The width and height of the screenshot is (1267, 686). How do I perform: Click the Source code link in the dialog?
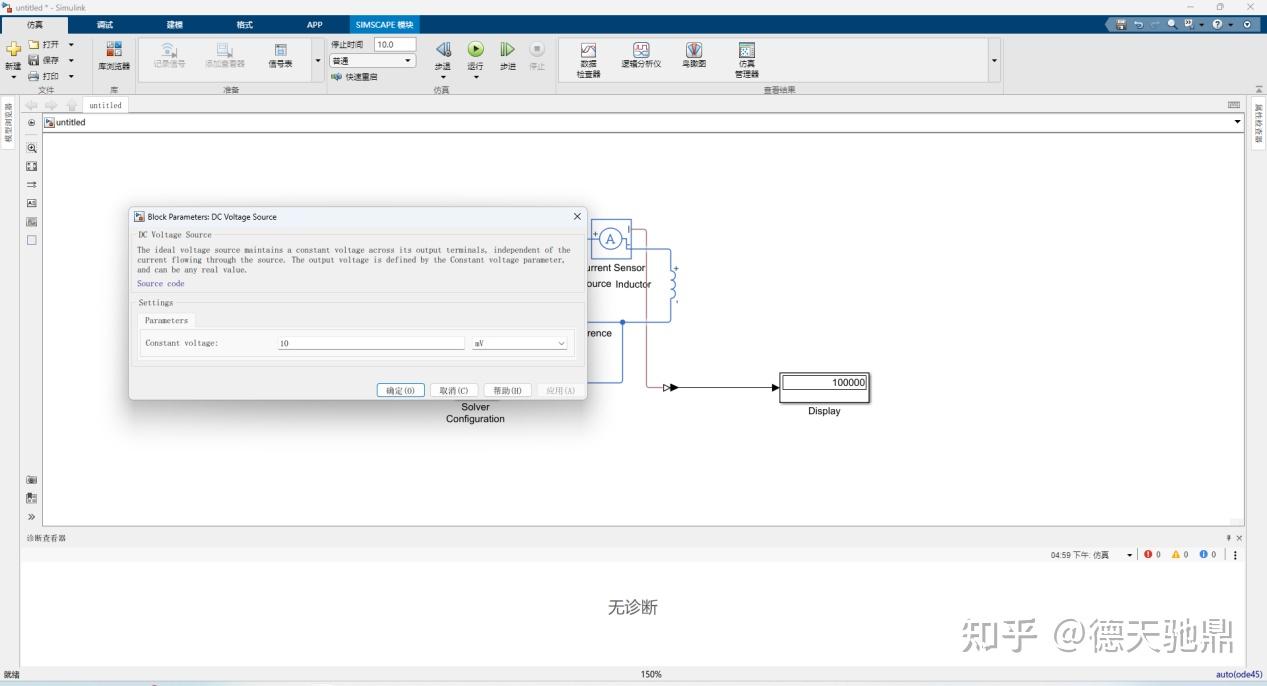[160, 283]
